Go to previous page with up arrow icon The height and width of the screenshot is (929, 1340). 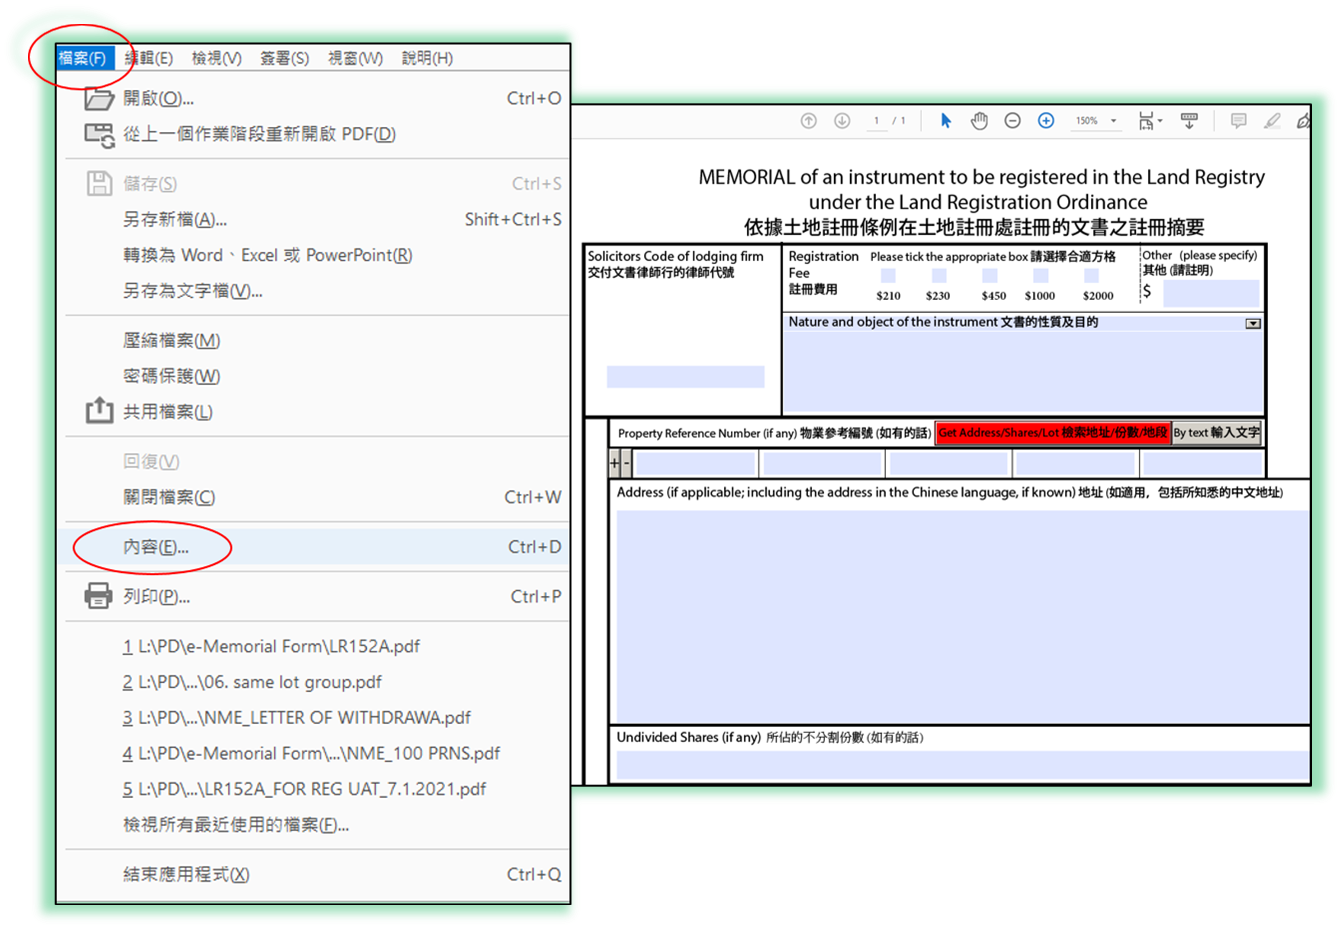tap(808, 120)
